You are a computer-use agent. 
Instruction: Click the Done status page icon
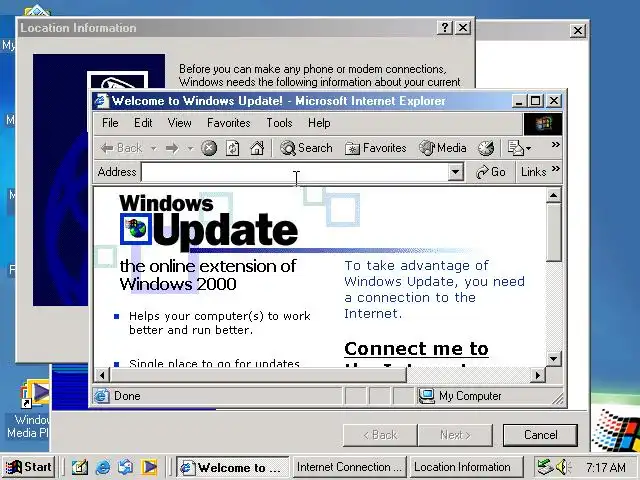pos(101,396)
